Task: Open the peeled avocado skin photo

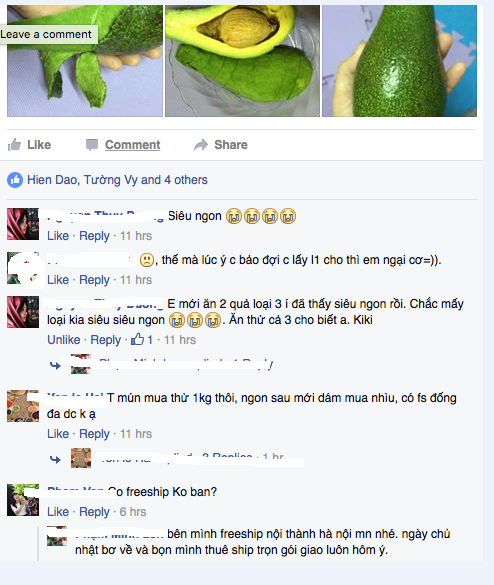Action: point(85,60)
